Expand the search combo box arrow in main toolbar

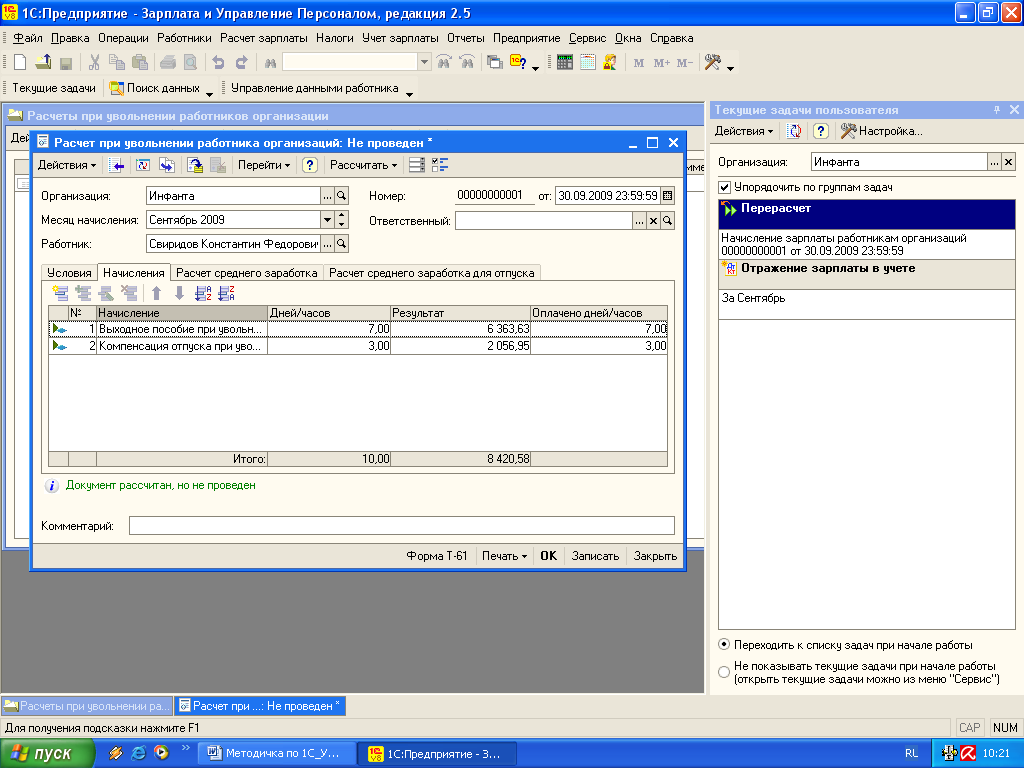click(x=424, y=62)
